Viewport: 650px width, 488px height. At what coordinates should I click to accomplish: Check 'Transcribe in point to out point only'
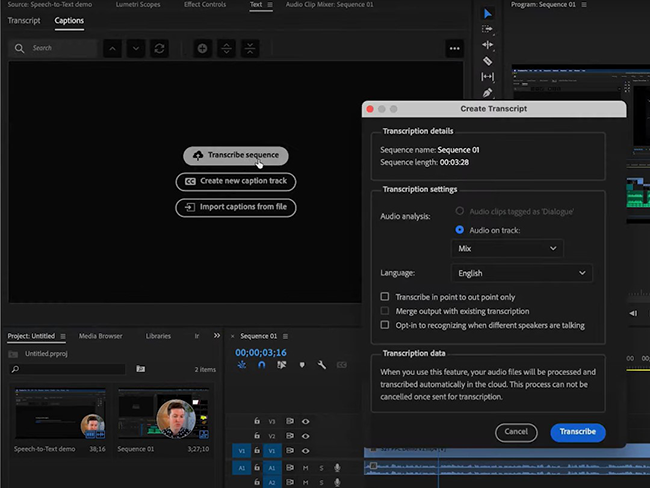385,297
